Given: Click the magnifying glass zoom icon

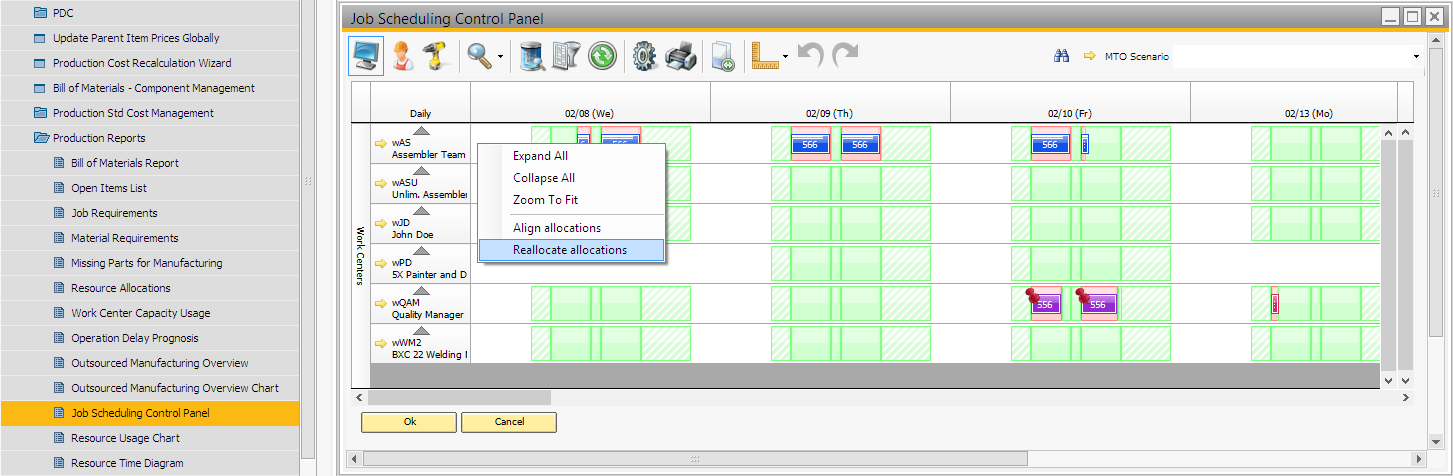Looking at the screenshot, I should pyautogui.click(x=479, y=56).
